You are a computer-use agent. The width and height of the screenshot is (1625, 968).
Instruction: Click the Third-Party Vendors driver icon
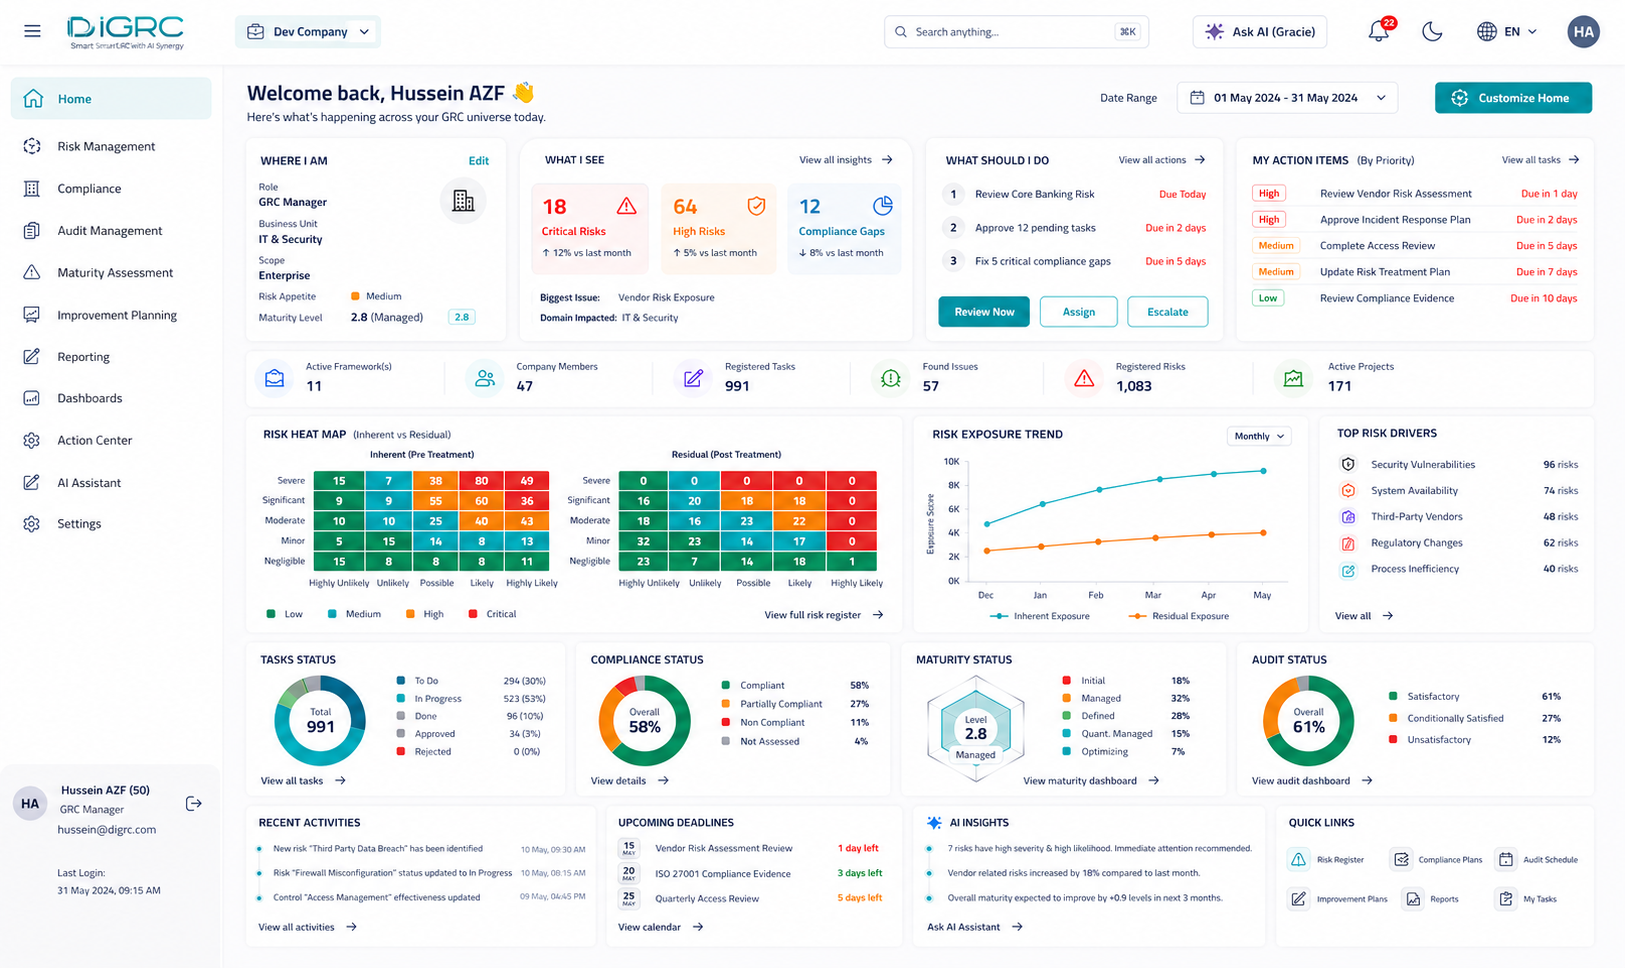tap(1348, 517)
